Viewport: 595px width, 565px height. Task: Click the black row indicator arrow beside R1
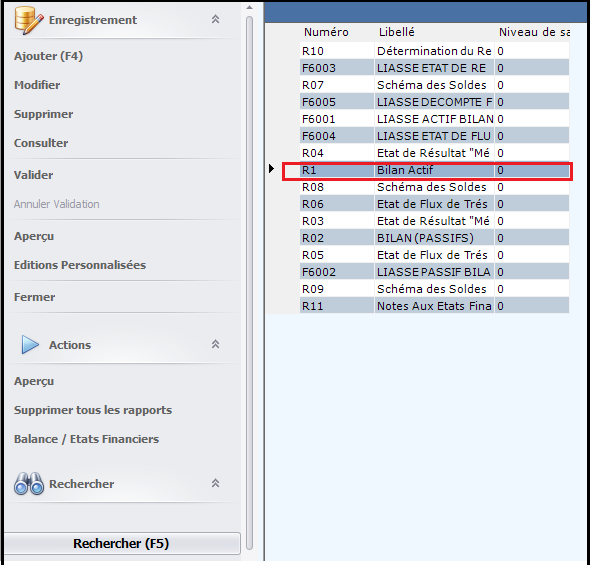pyautogui.click(x=271, y=168)
